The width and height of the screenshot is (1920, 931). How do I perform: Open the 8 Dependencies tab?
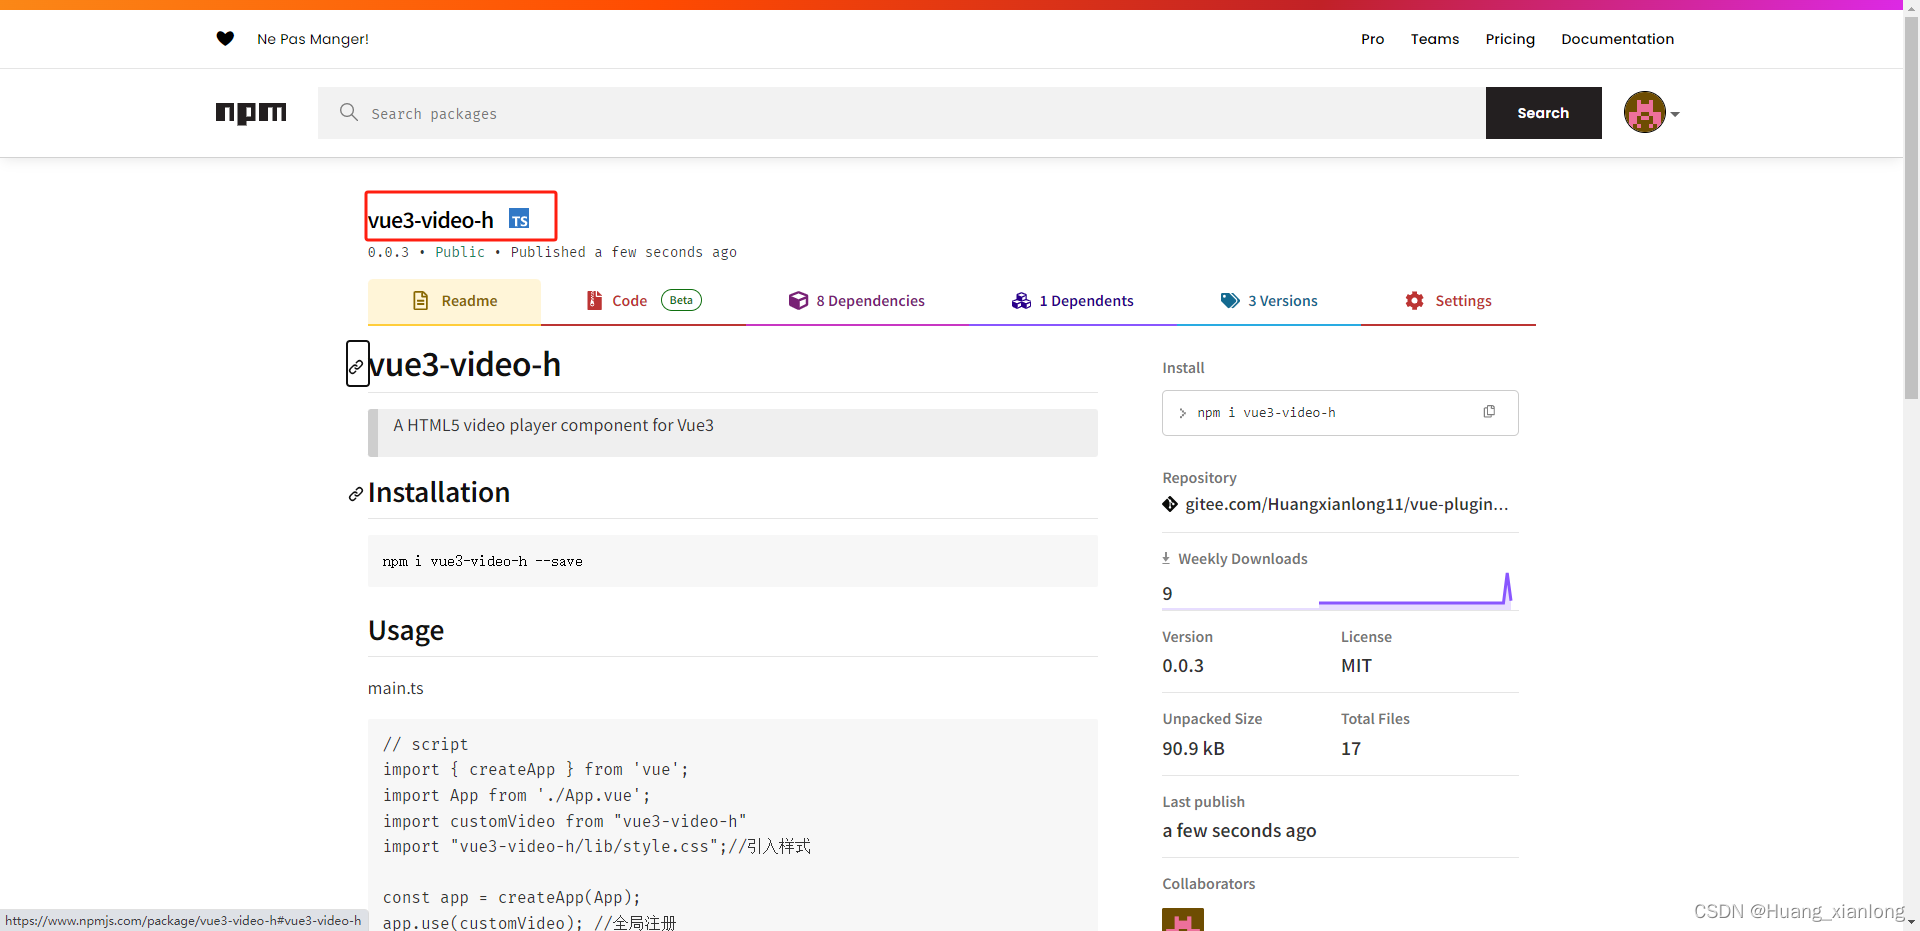pos(857,301)
